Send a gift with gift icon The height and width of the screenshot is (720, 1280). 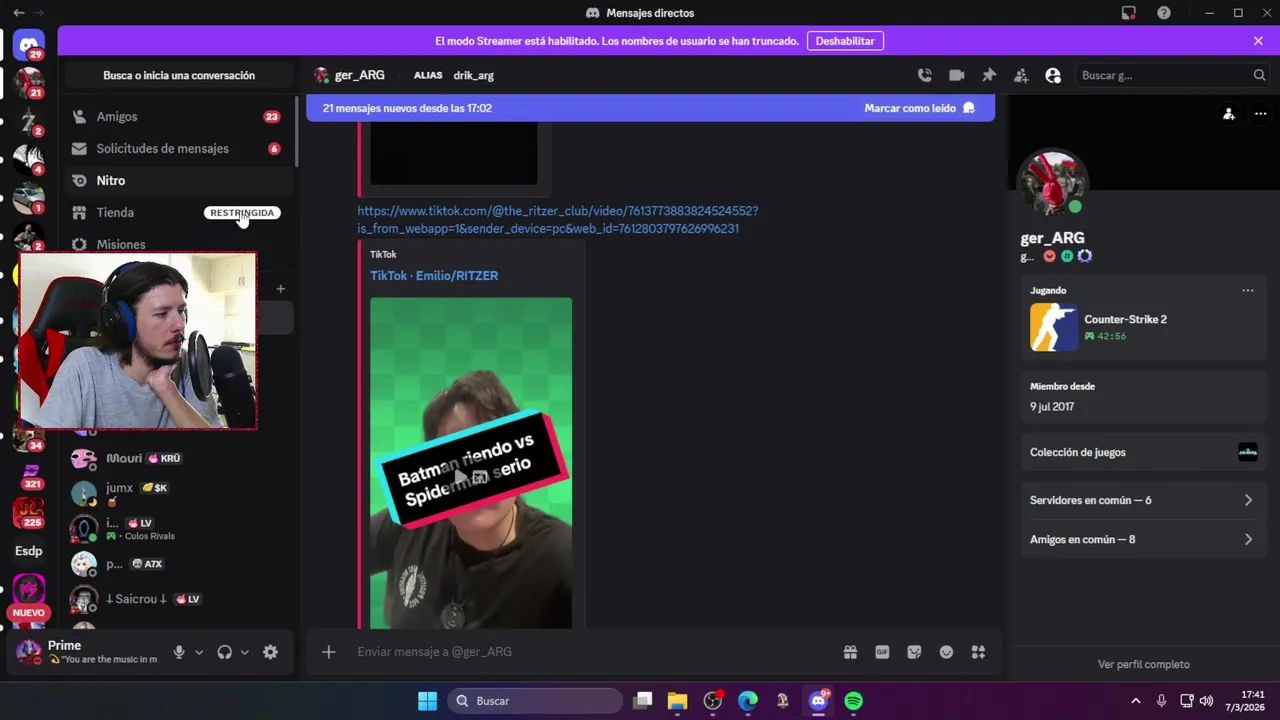pos(850,652)
